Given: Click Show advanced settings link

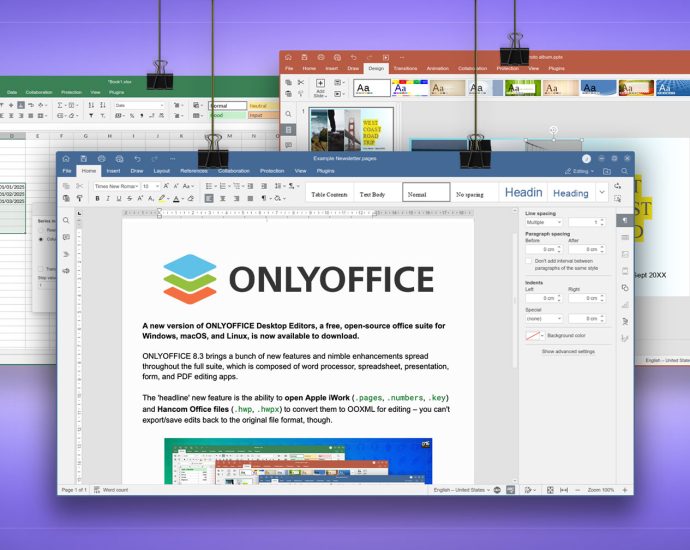Looking at the screenshot, I should click(x=568, y=352).
